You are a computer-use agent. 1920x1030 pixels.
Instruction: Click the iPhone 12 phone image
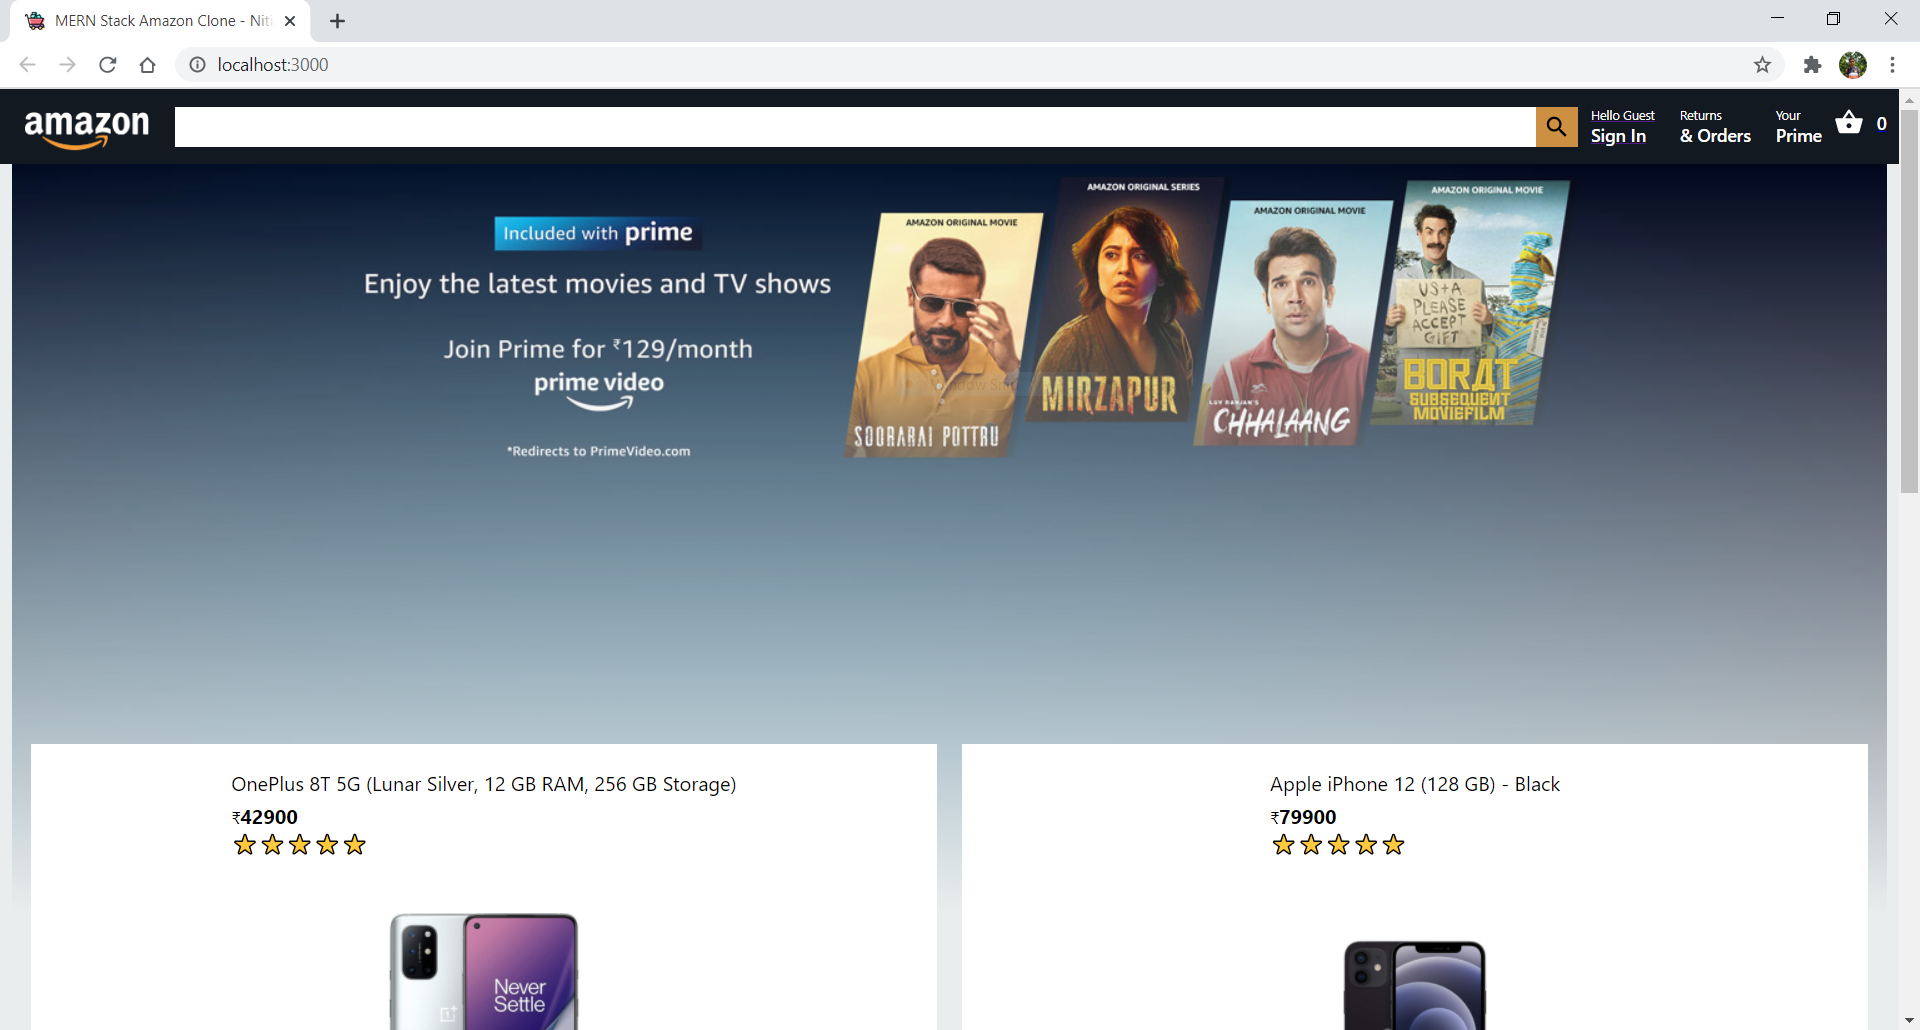click(1415, 985)
